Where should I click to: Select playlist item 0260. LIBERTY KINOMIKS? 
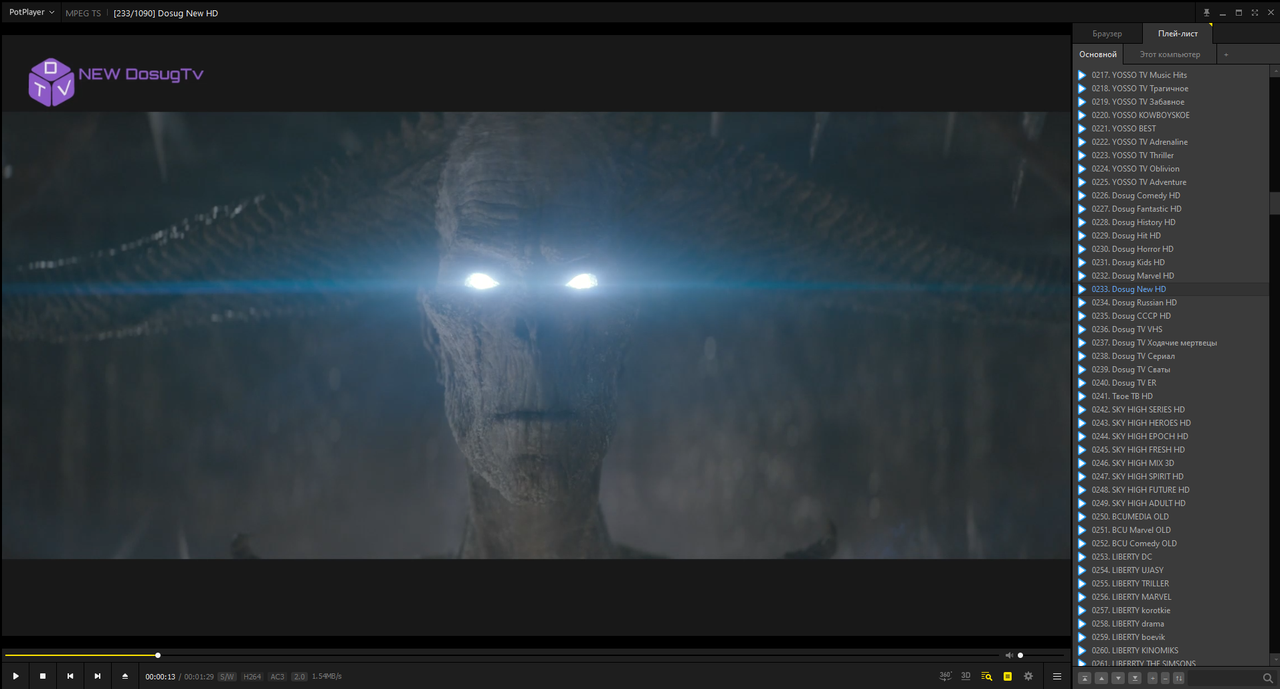tap(1172, 651)
